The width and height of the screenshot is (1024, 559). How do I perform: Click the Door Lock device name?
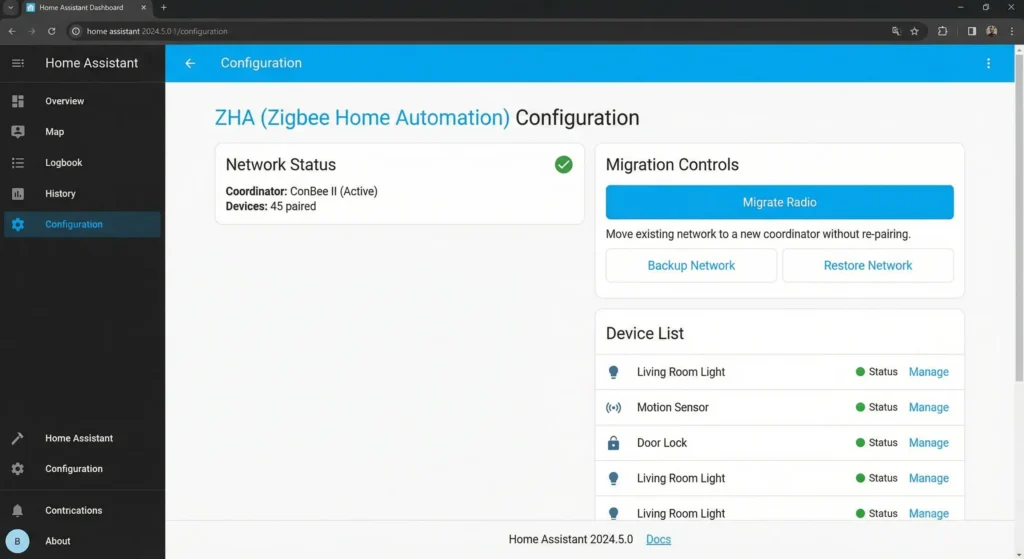(662, 443)
